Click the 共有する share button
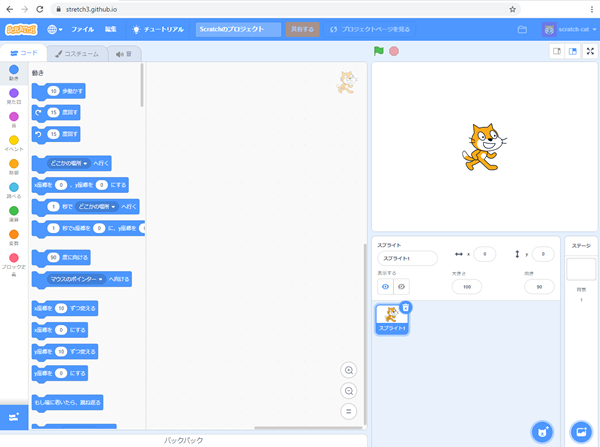The image size is (600, 447). 302,29
